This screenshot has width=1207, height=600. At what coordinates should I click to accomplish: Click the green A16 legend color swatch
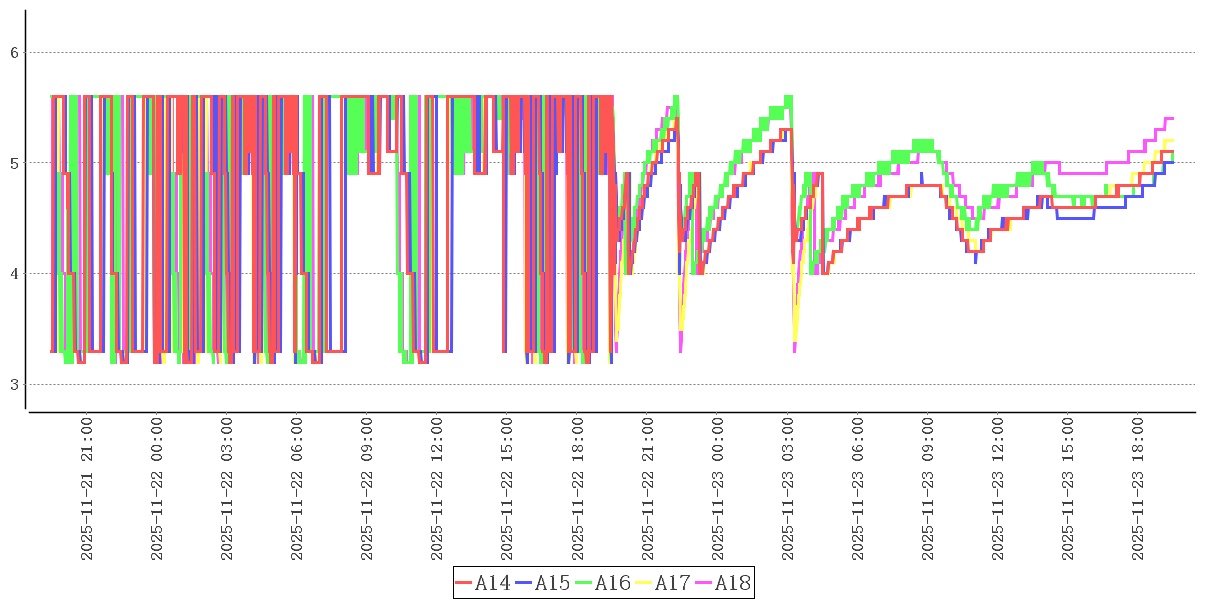(584, 583)
